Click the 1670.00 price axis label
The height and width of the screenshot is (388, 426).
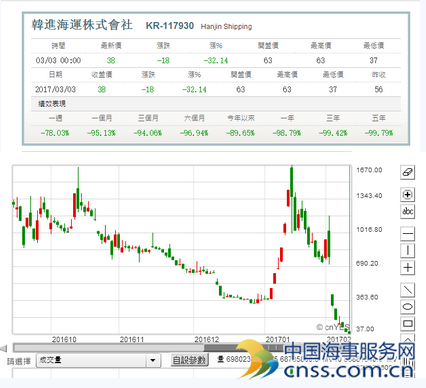369,170
